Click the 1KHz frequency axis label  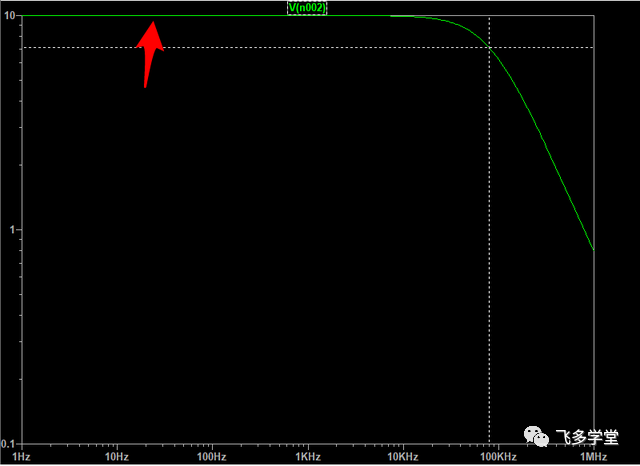pos(308,457)
